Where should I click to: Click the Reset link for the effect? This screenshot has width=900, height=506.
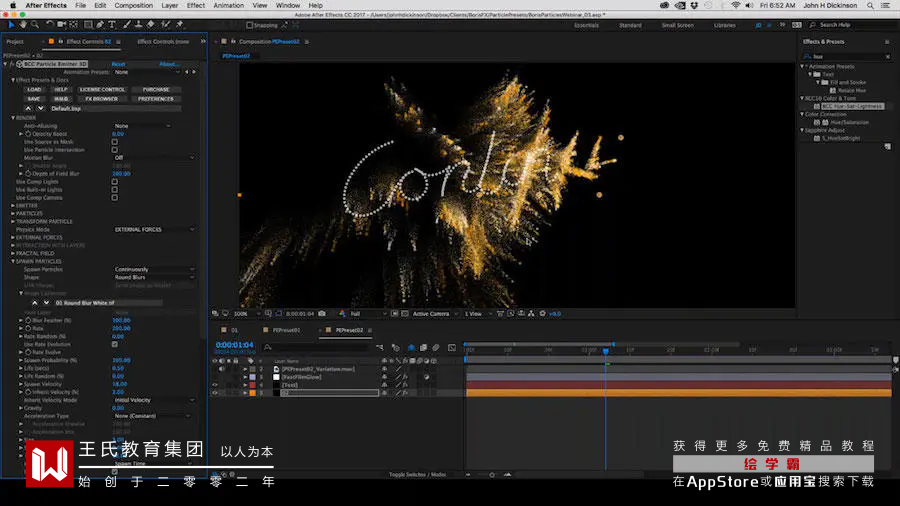118,64
